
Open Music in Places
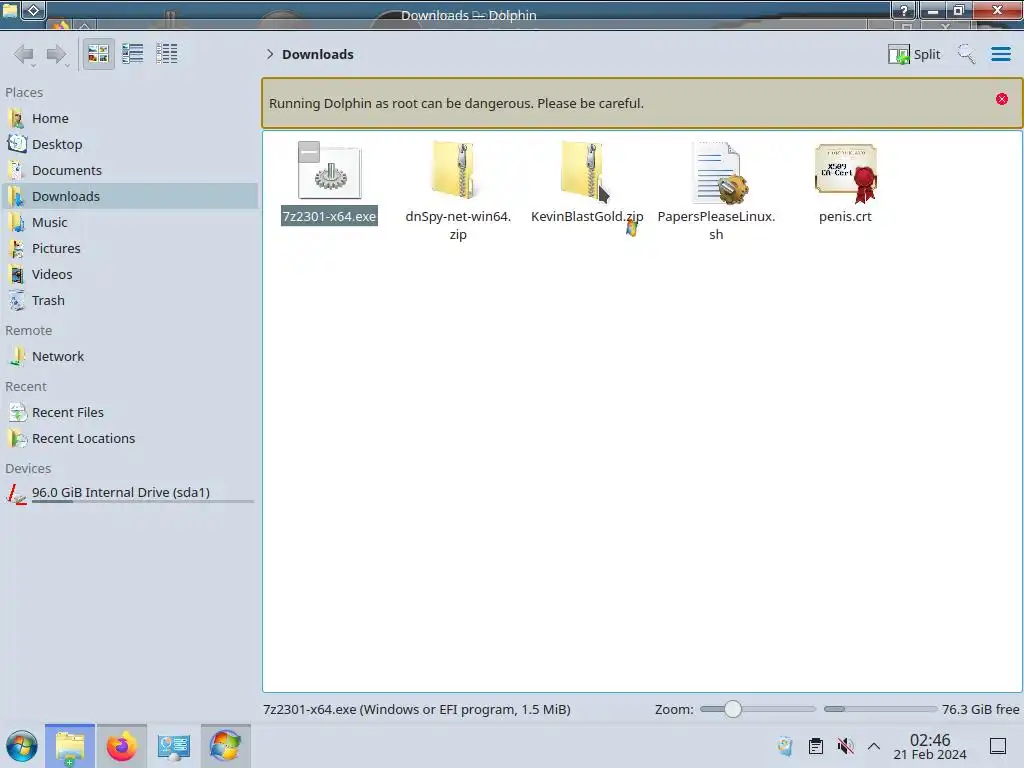pos(130,223)
